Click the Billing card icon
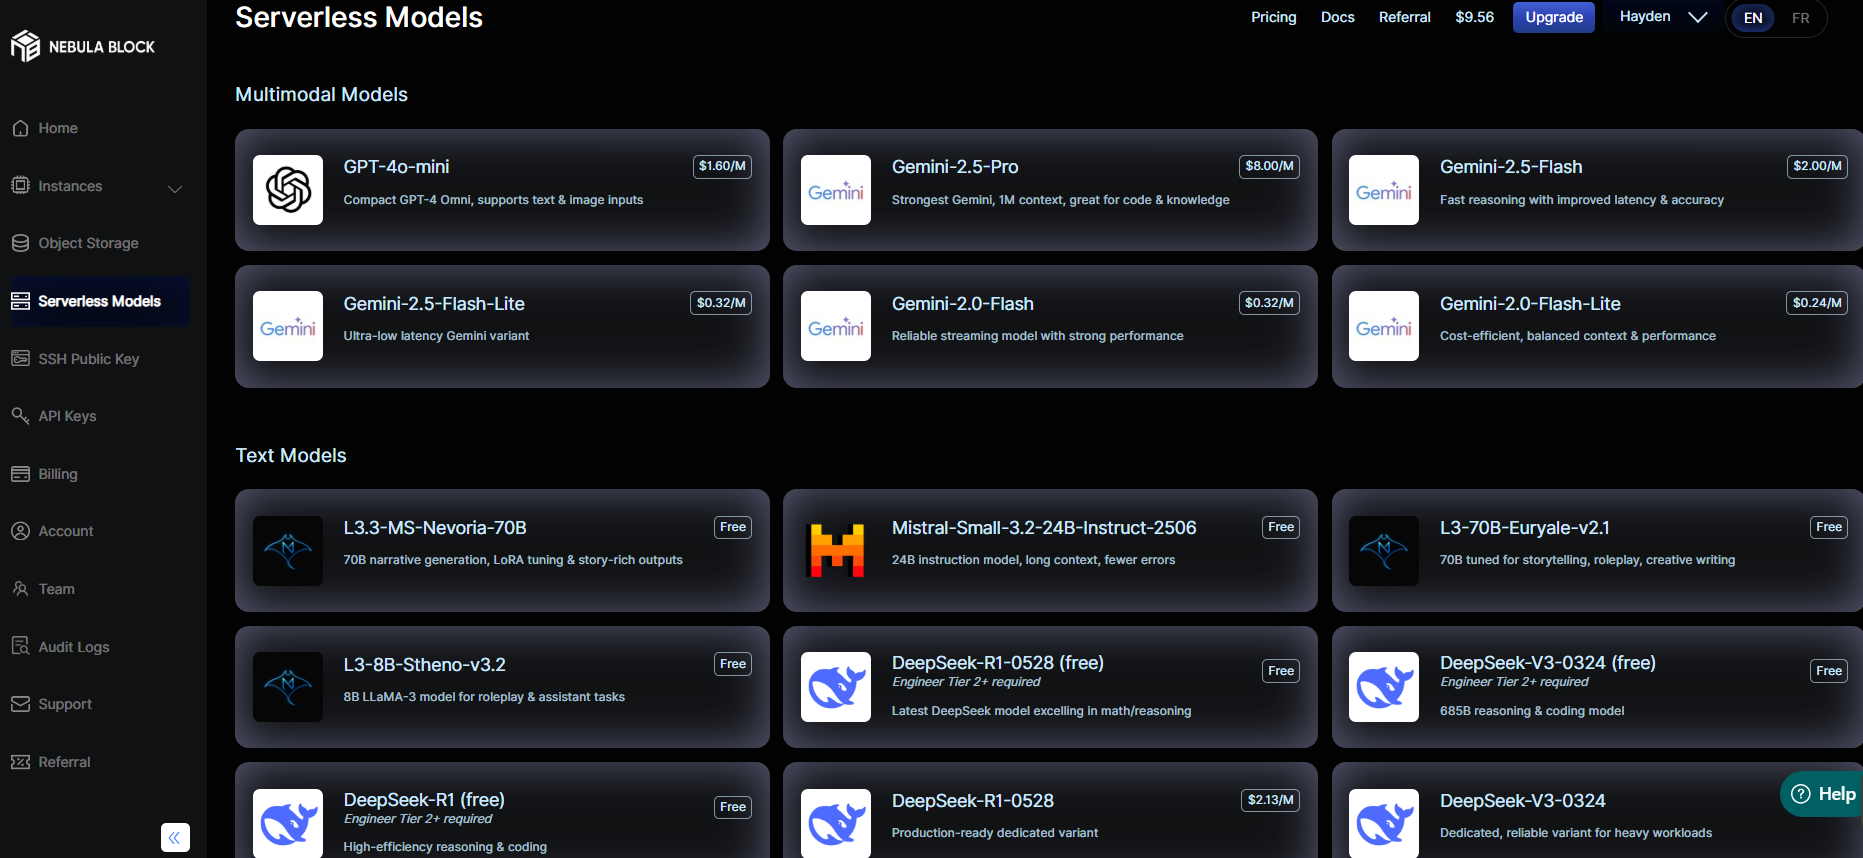This screenshot has width=1863, height=858. (x=20, y=474)
